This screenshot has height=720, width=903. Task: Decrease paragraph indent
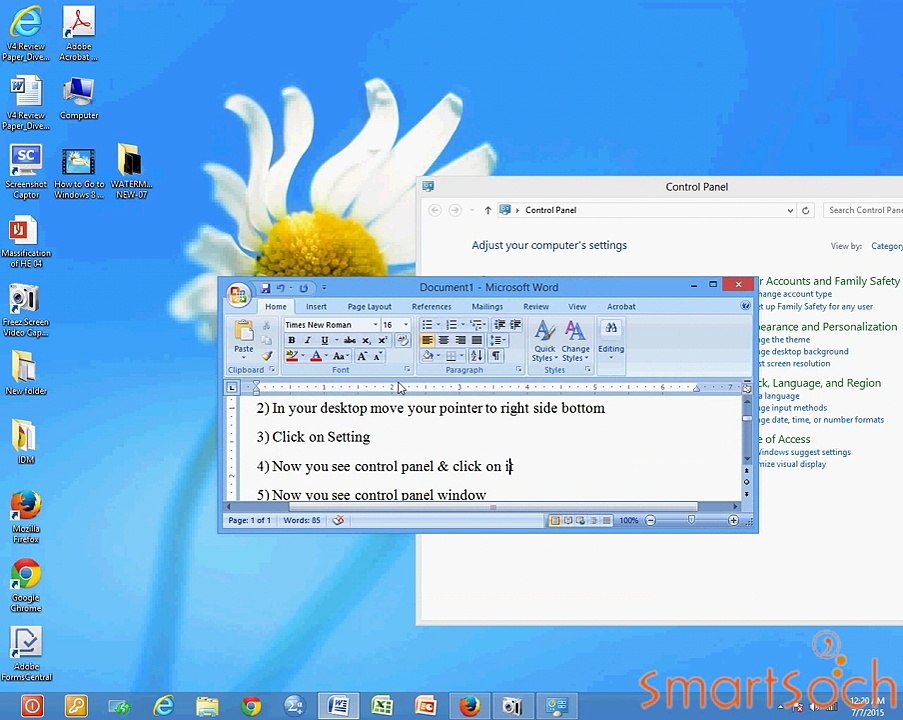(x=499, y=325)
